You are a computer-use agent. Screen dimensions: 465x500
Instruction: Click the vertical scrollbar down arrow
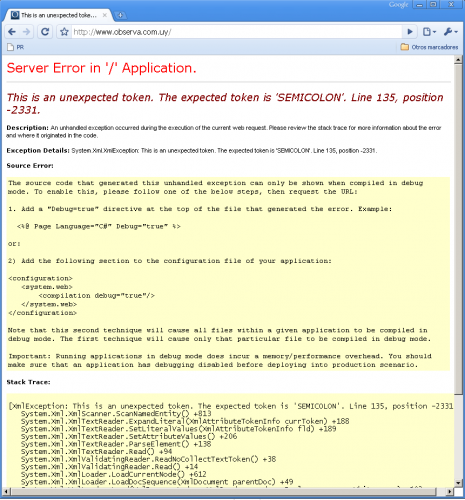pyautogui.click(x=458, y=483)
